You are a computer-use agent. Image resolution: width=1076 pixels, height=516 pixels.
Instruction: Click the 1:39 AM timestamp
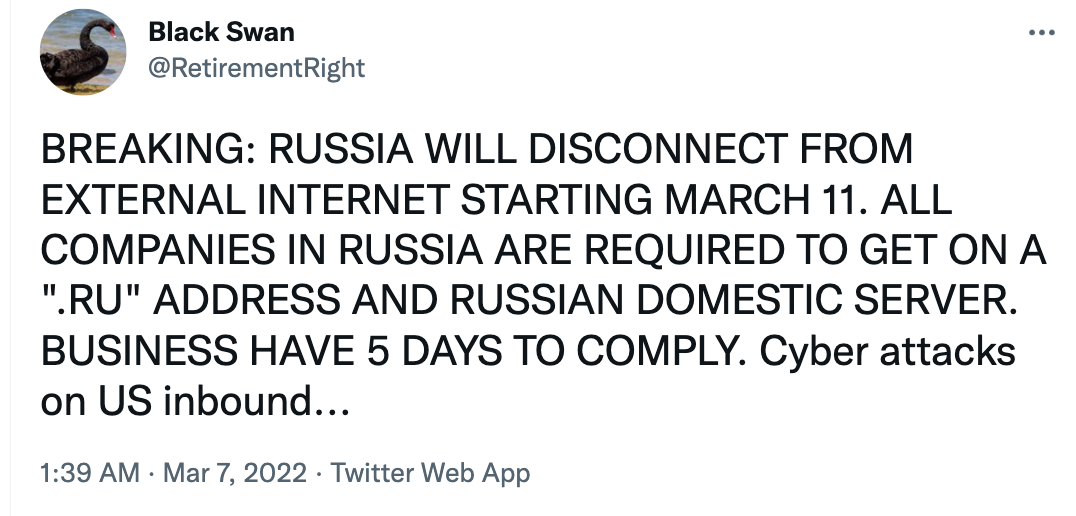tap(90, 473)
